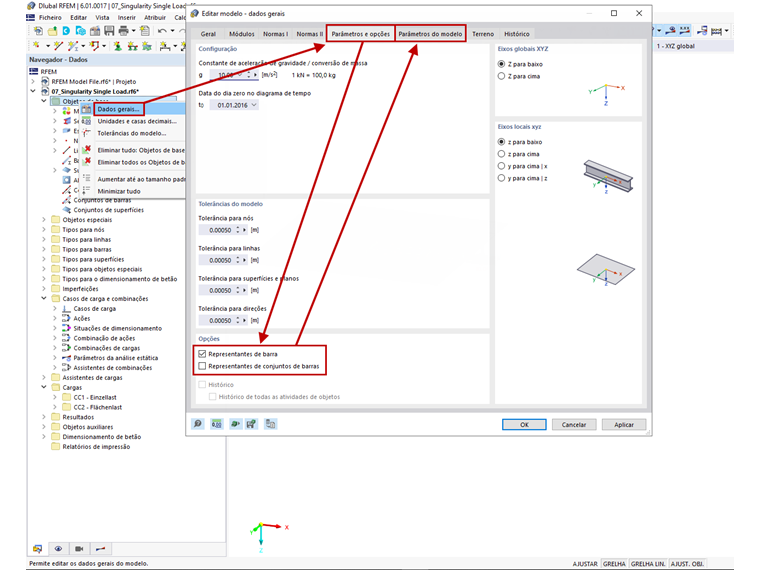This screenshot has height=570, width=760.
Task: Click the Save (floppy disk) toolbar icon
Action: point(110,31)
